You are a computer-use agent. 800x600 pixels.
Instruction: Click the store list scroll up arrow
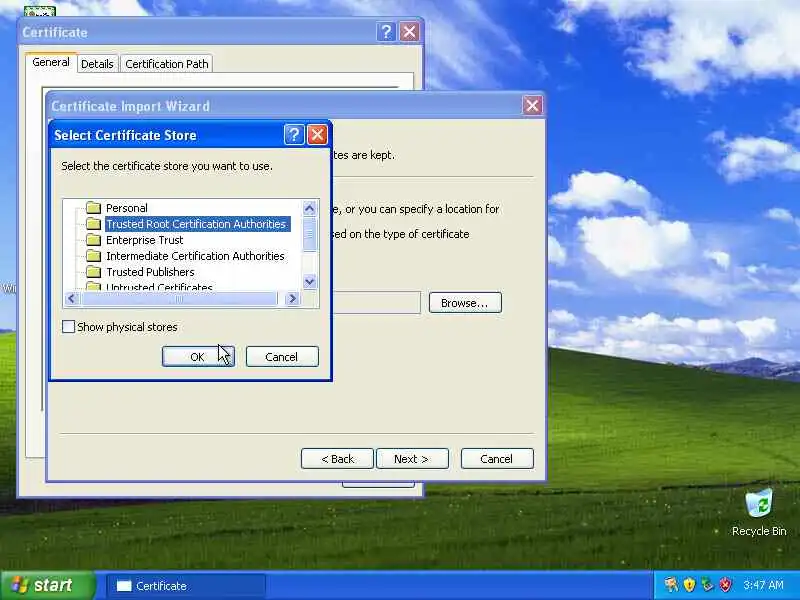click(x=310, y=208)
